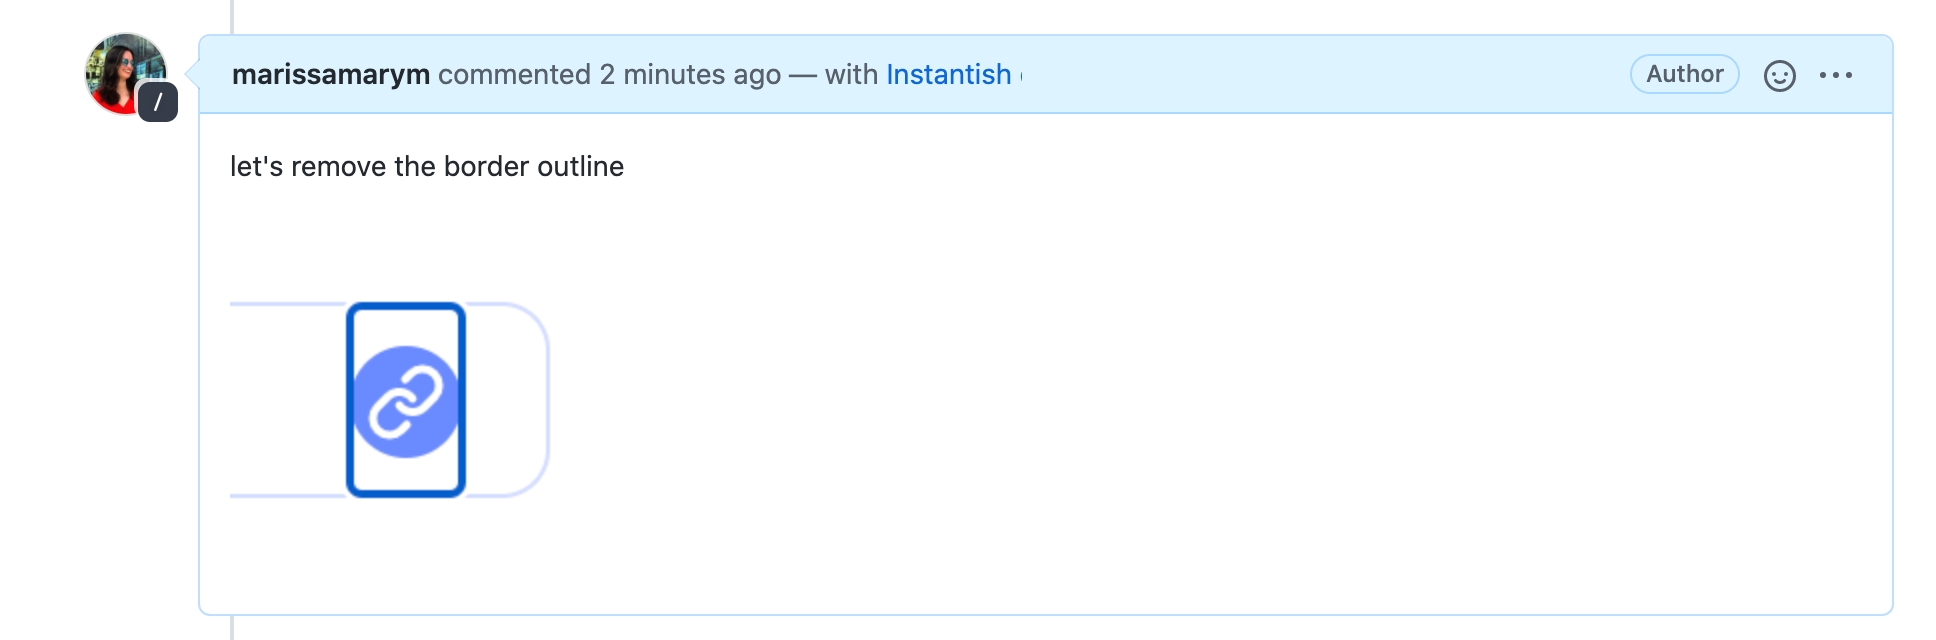Viewport: 1936px width, 640px height.
Task: Open marissamarym's profile avatar picture
Action: click(x=122, y=70)
